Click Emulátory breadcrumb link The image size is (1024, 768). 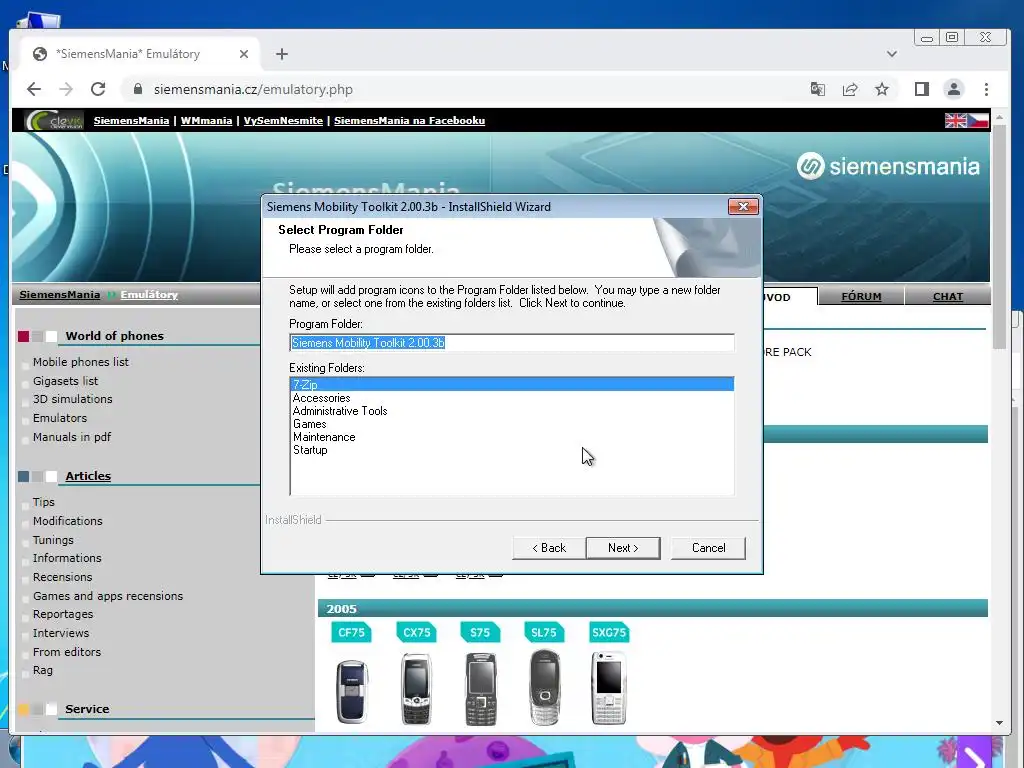[149, 295]
